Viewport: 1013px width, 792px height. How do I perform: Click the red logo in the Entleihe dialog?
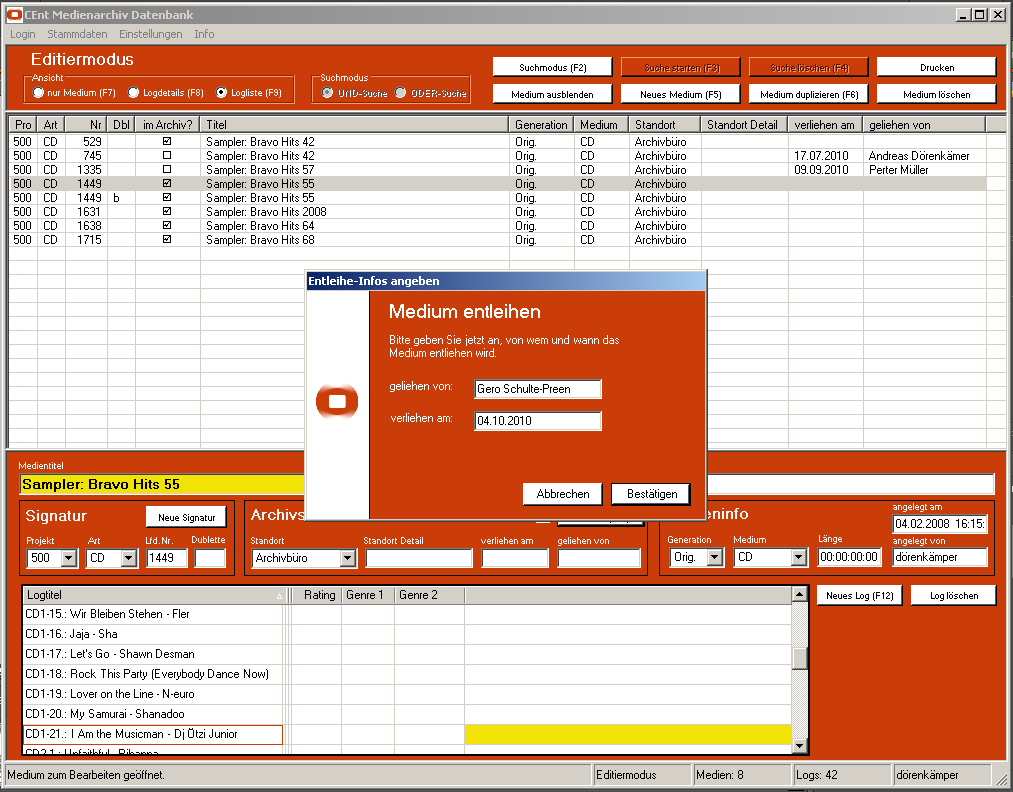(337, 401)
